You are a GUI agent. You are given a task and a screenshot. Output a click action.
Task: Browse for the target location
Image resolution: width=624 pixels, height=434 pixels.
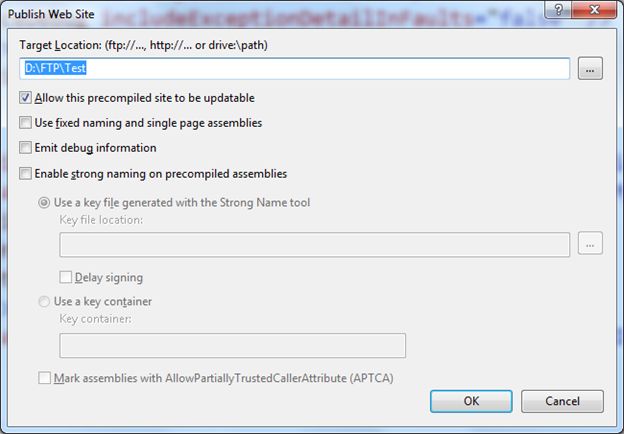pyautogui.click(x=590, y=69)
